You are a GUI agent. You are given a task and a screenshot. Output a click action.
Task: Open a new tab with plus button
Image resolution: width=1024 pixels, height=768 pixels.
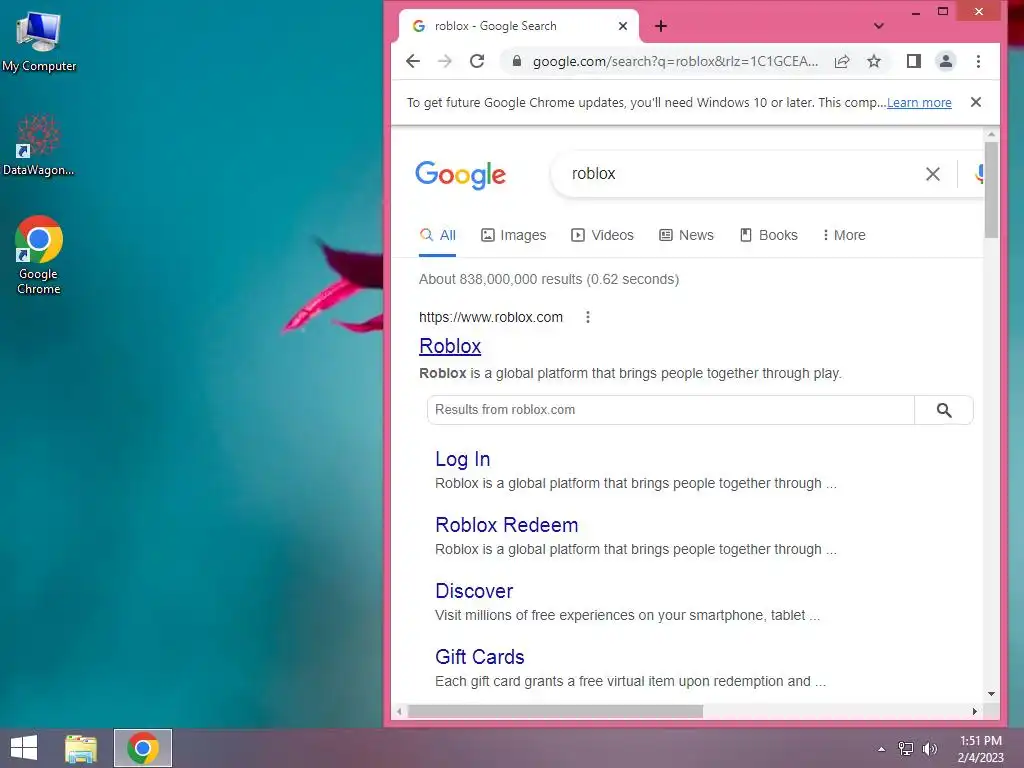pyautogui.click(x=661, y=26)
